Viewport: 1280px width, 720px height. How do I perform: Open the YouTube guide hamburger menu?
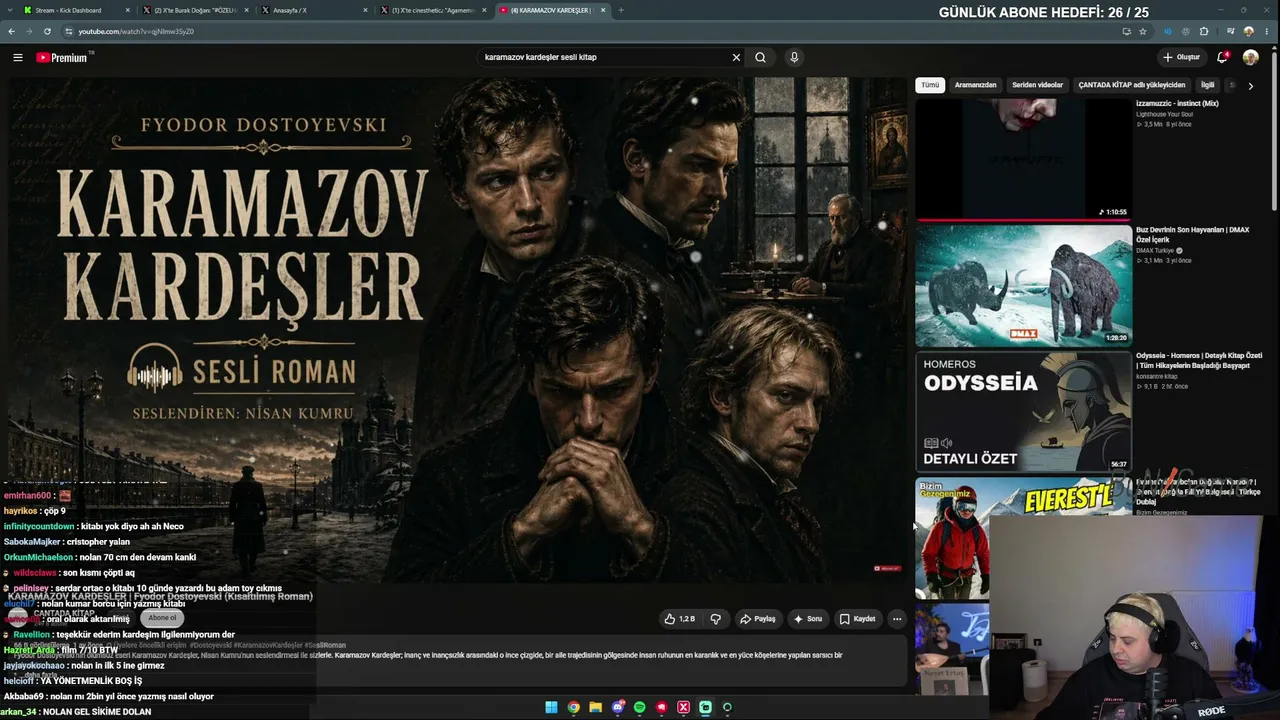point(18,57)
